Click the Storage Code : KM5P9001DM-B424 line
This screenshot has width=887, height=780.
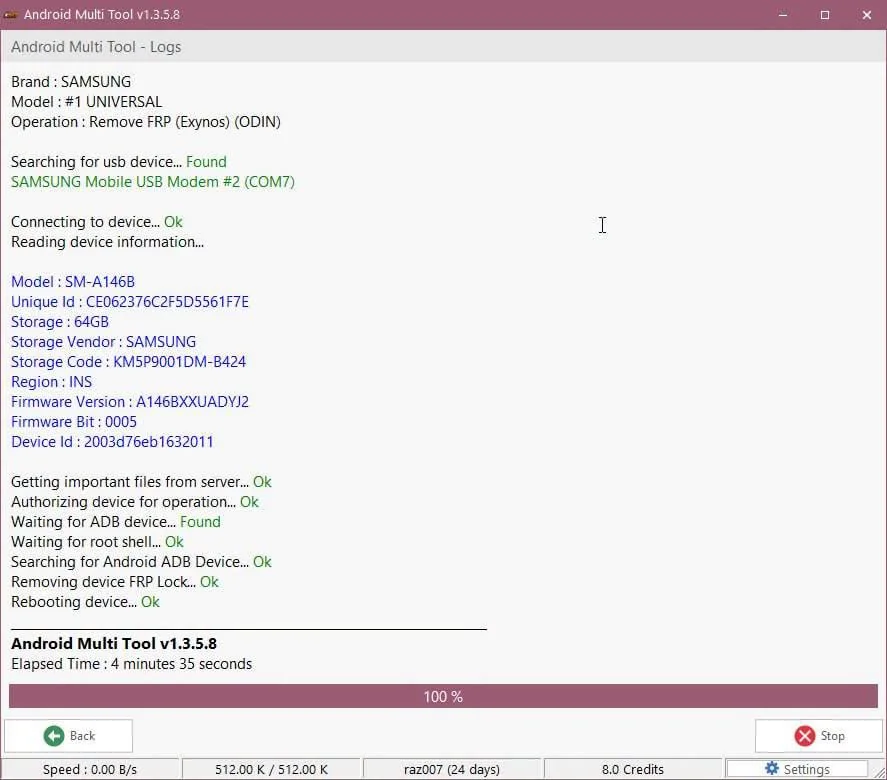click(128, 362)
